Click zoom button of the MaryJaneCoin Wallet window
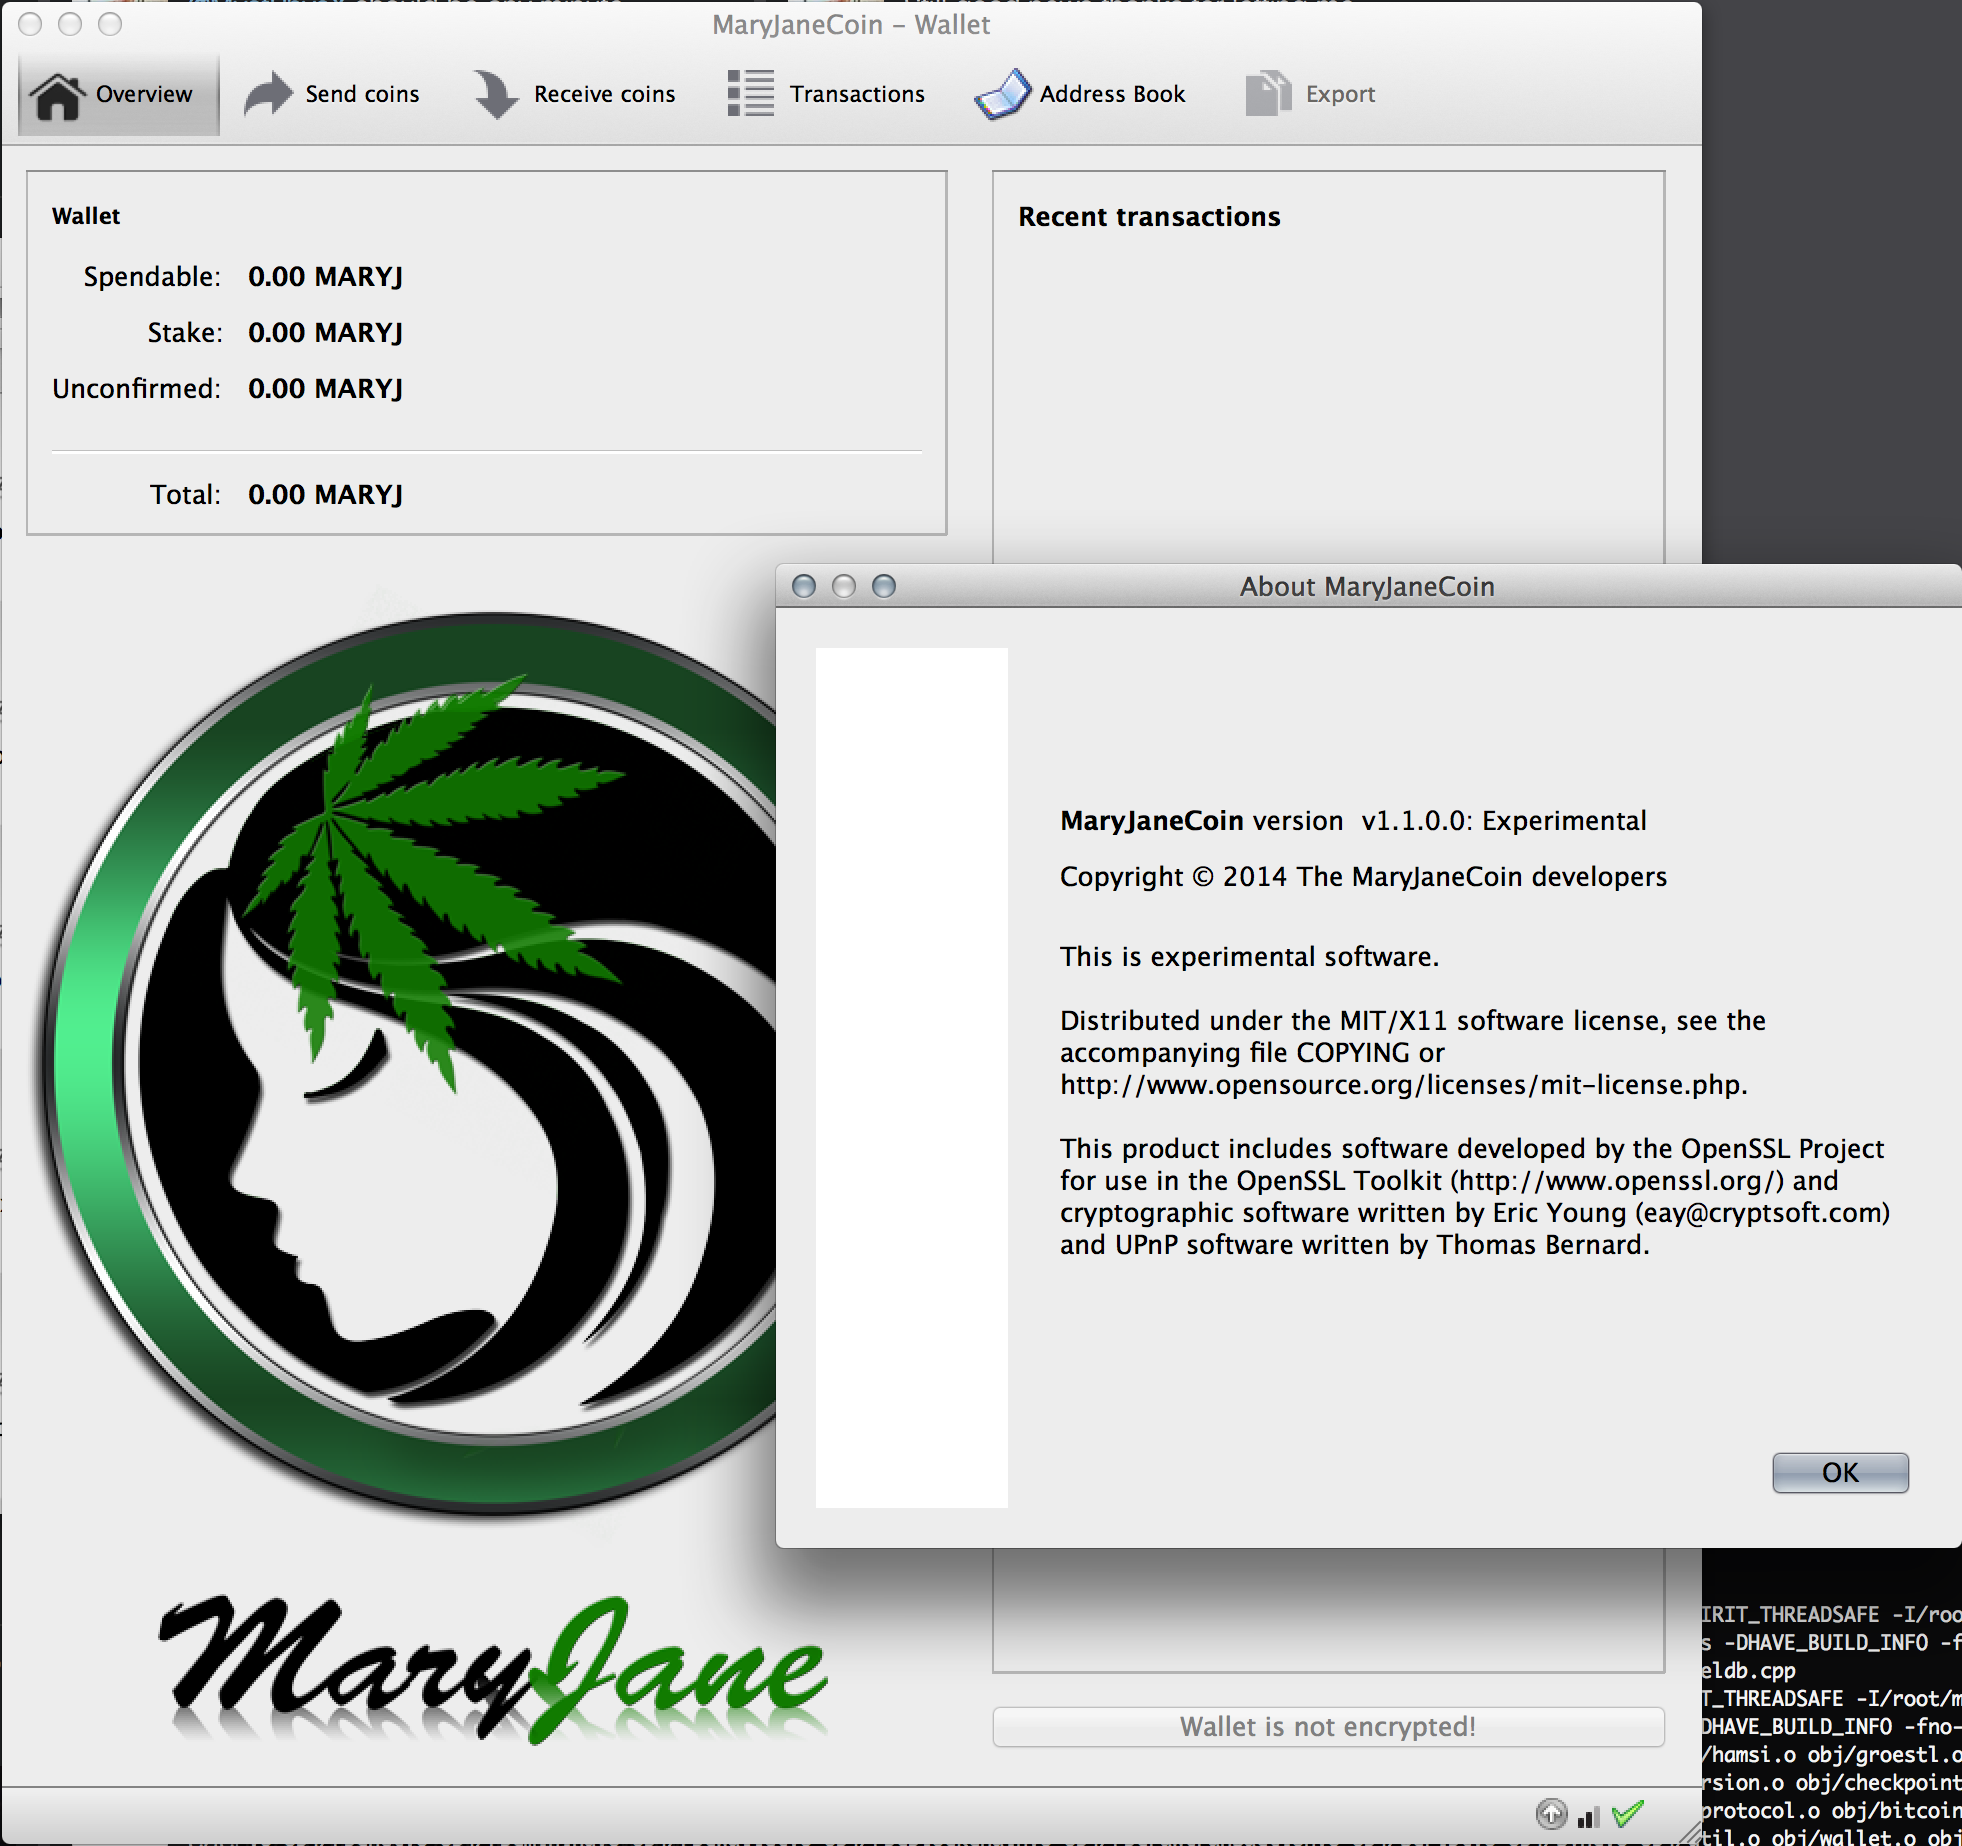 coord(110,24)
